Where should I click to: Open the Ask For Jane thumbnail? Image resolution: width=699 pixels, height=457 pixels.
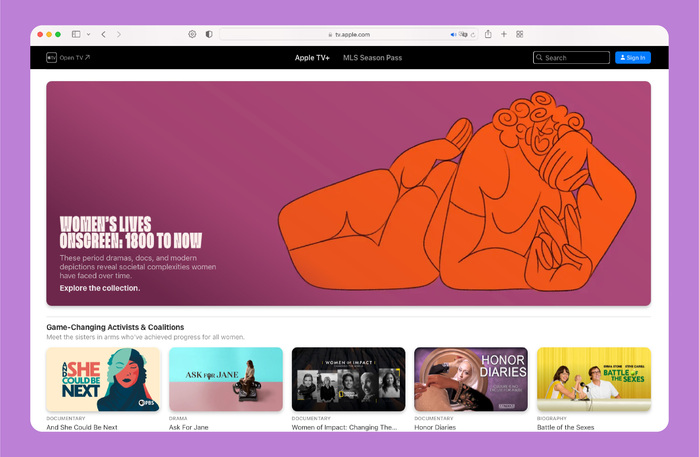click(x=226, y=379)
